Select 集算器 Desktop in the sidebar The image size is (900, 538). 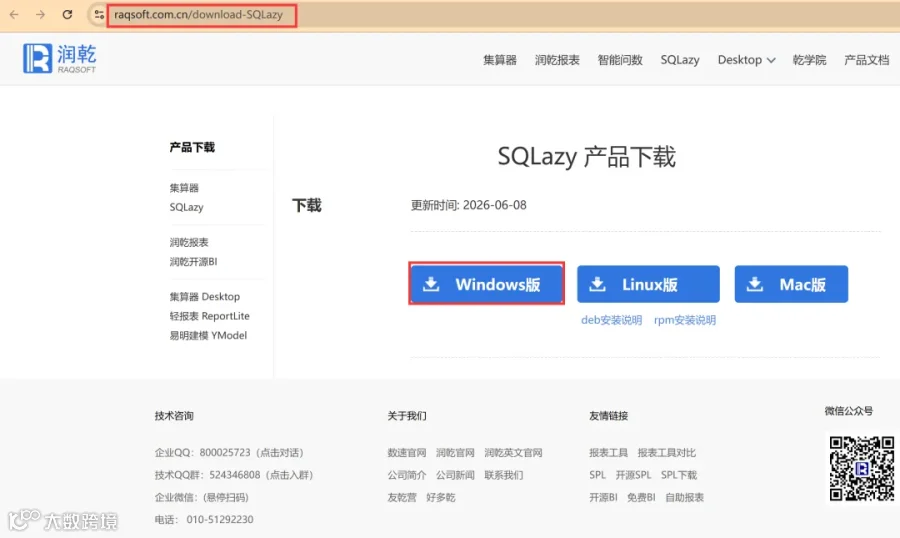(204, 297)
